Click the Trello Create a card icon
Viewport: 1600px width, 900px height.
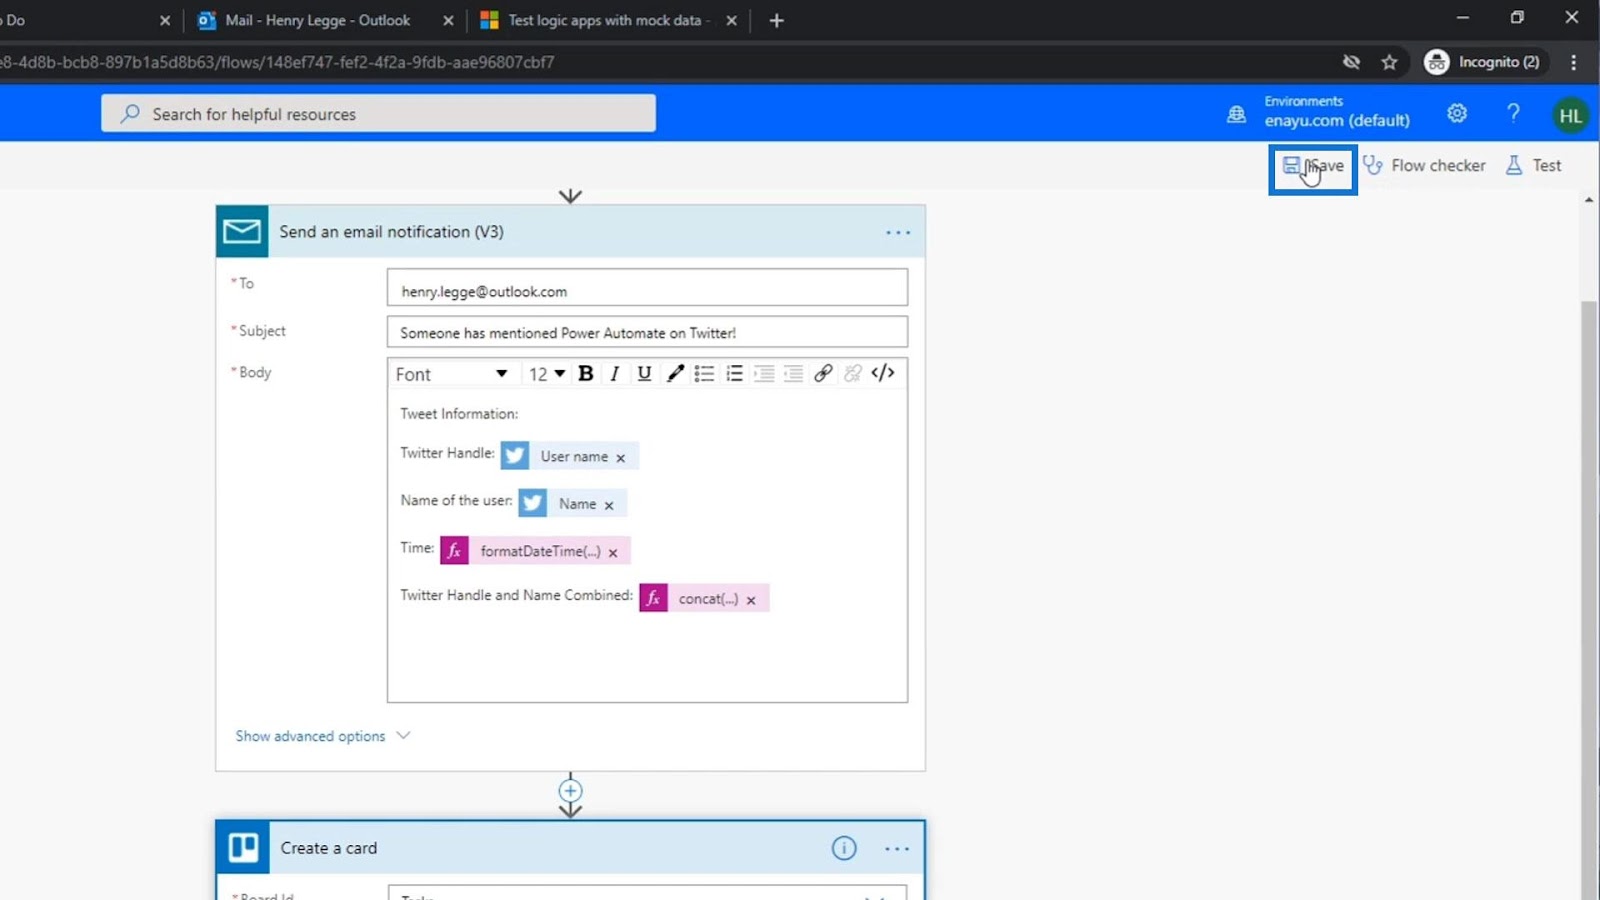click(x=243, y=848)
